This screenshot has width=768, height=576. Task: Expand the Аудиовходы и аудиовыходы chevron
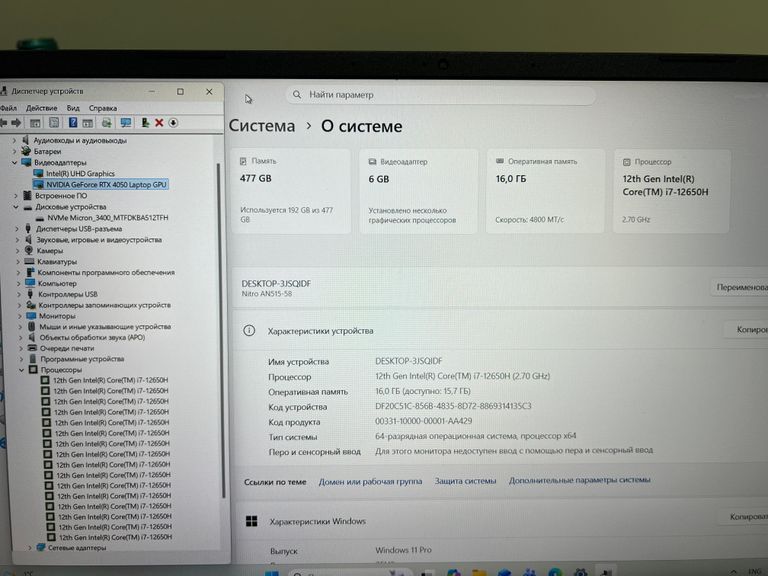coord(14,140)
